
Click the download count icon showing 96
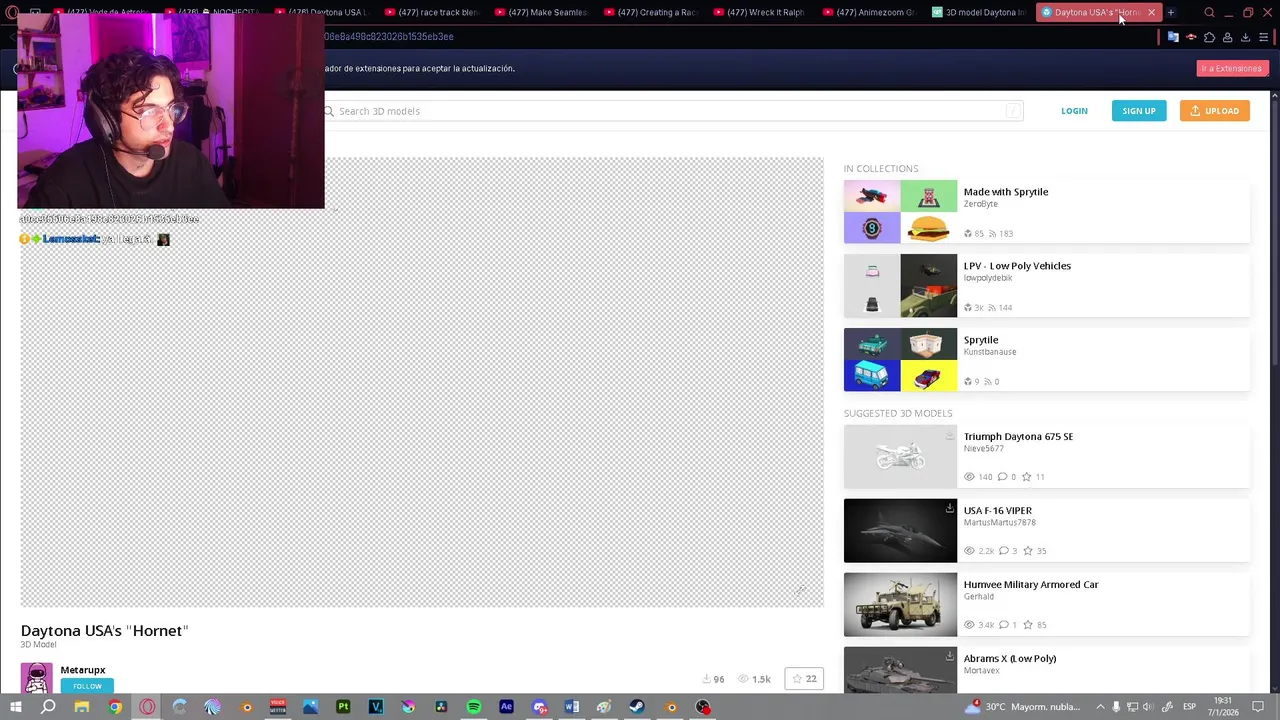[707, 679]
